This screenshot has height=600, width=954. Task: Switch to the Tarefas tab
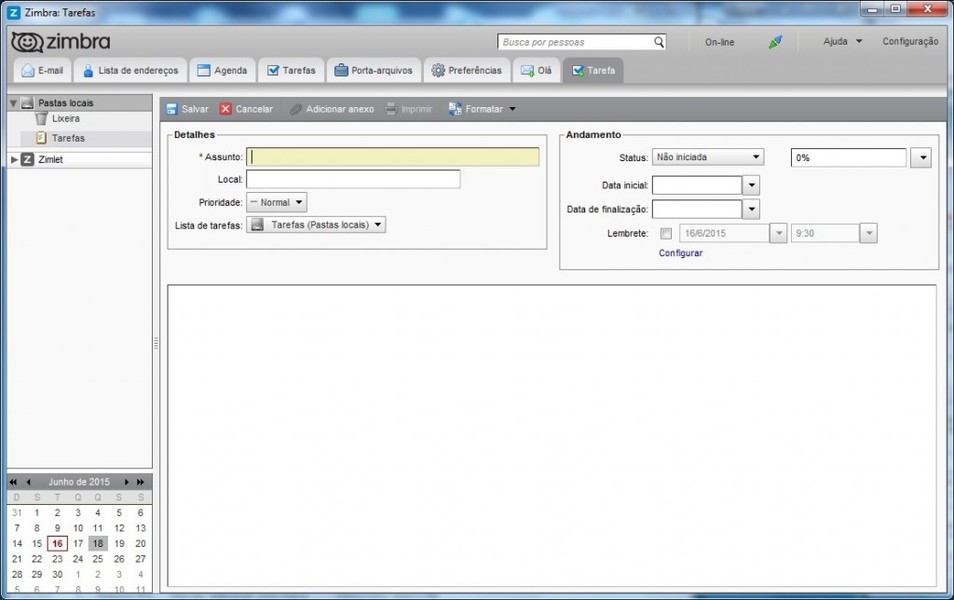[291, 71]
